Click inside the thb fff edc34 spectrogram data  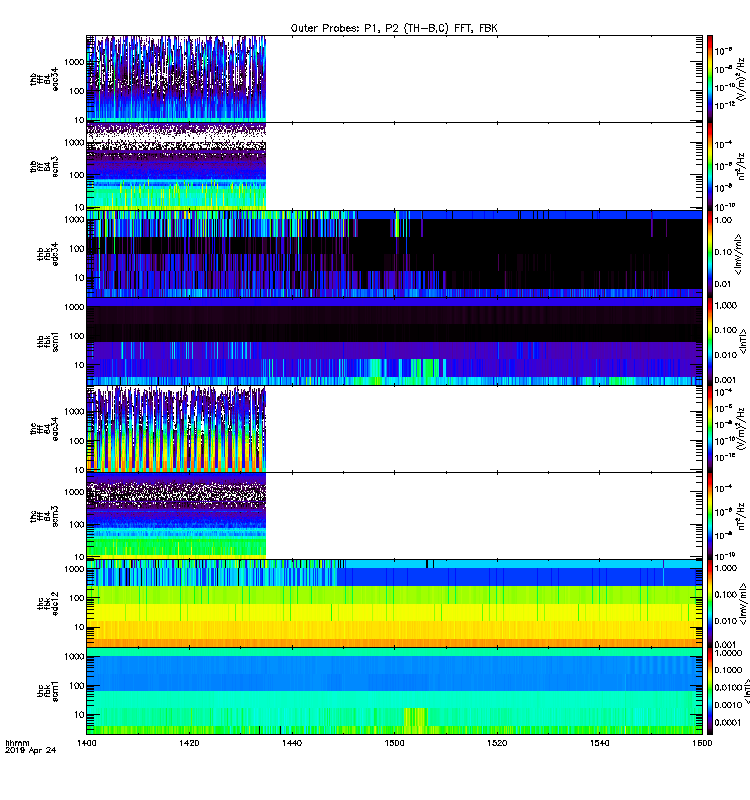tap(176, 79)
